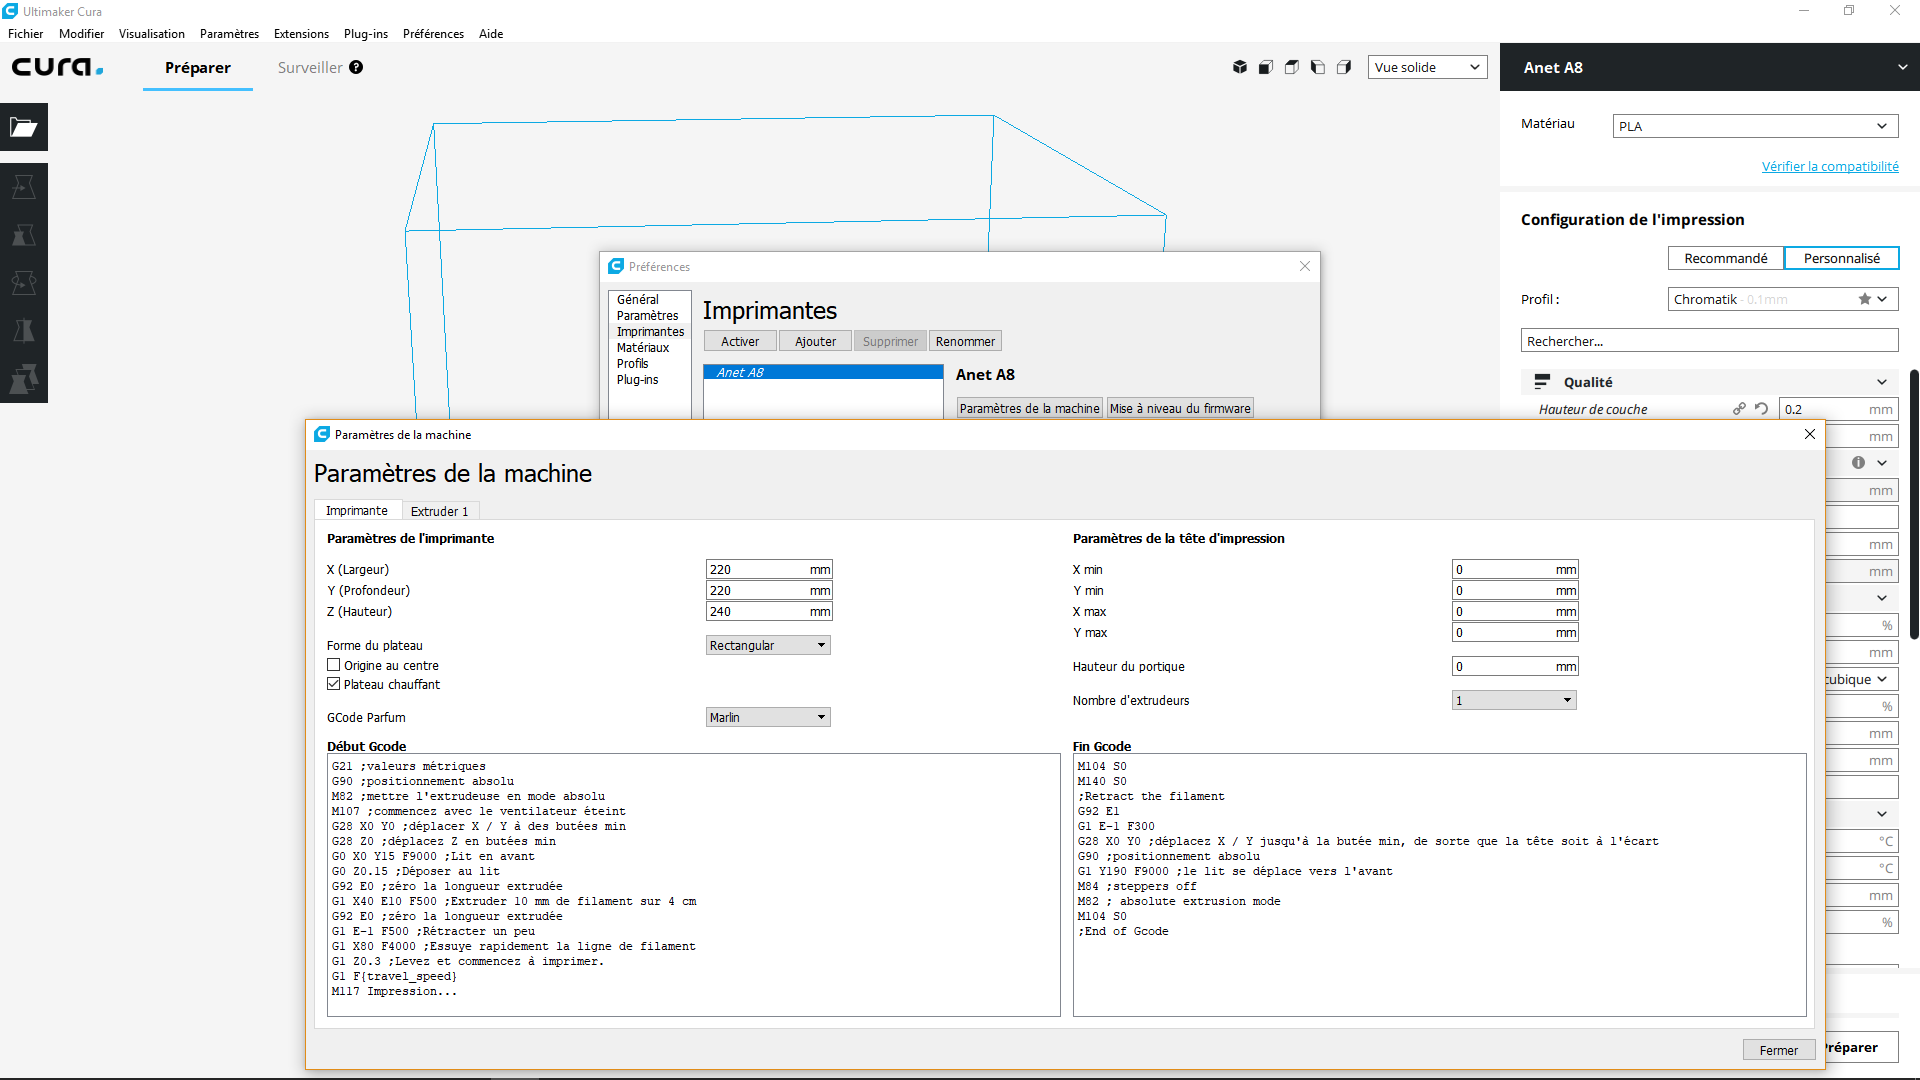The height and width of the screenshot is (1080, 1920).
Task: Switch to left side camera view icon
Action: (x=1318, y=67)
